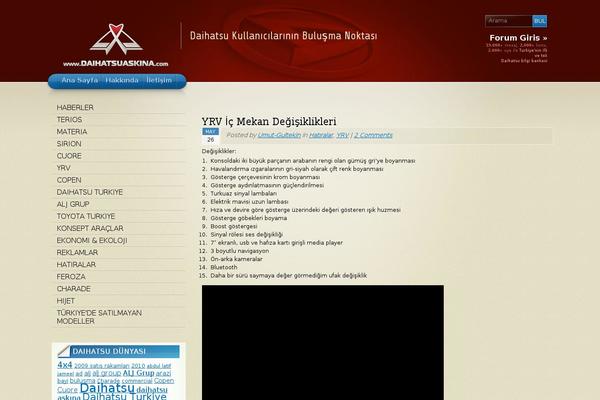Select HABERLER in the sidebar
Screen dimensions: 600x400
coord(75,108)
